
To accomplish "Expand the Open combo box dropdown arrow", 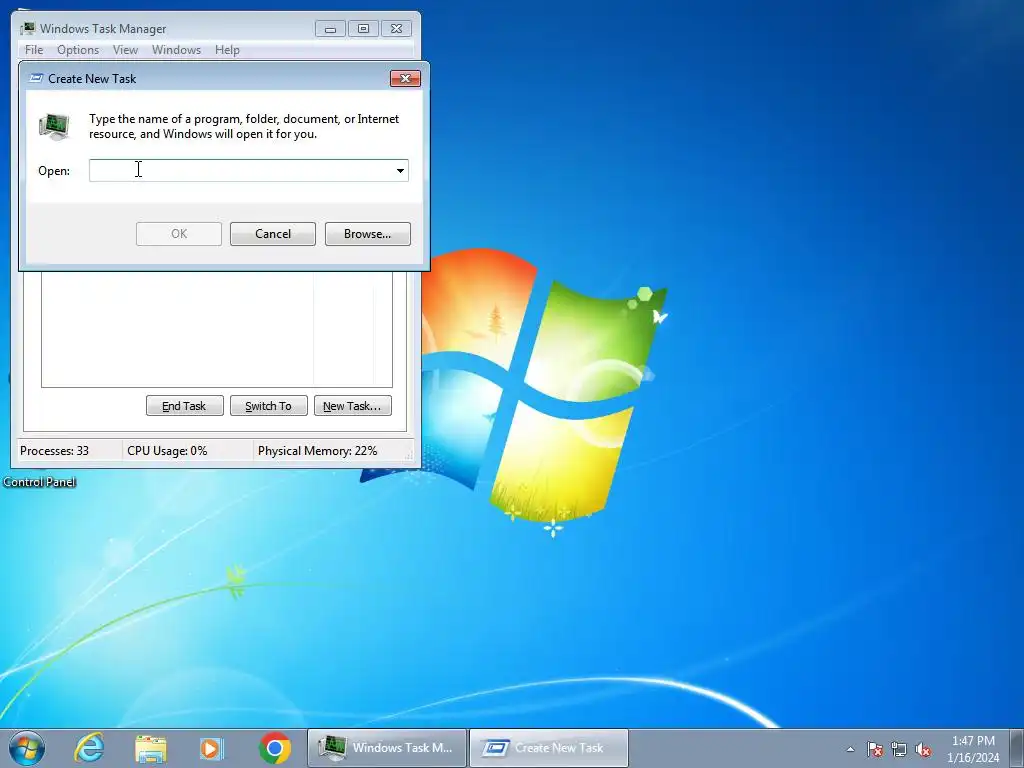I will click(x=400, y=170).
